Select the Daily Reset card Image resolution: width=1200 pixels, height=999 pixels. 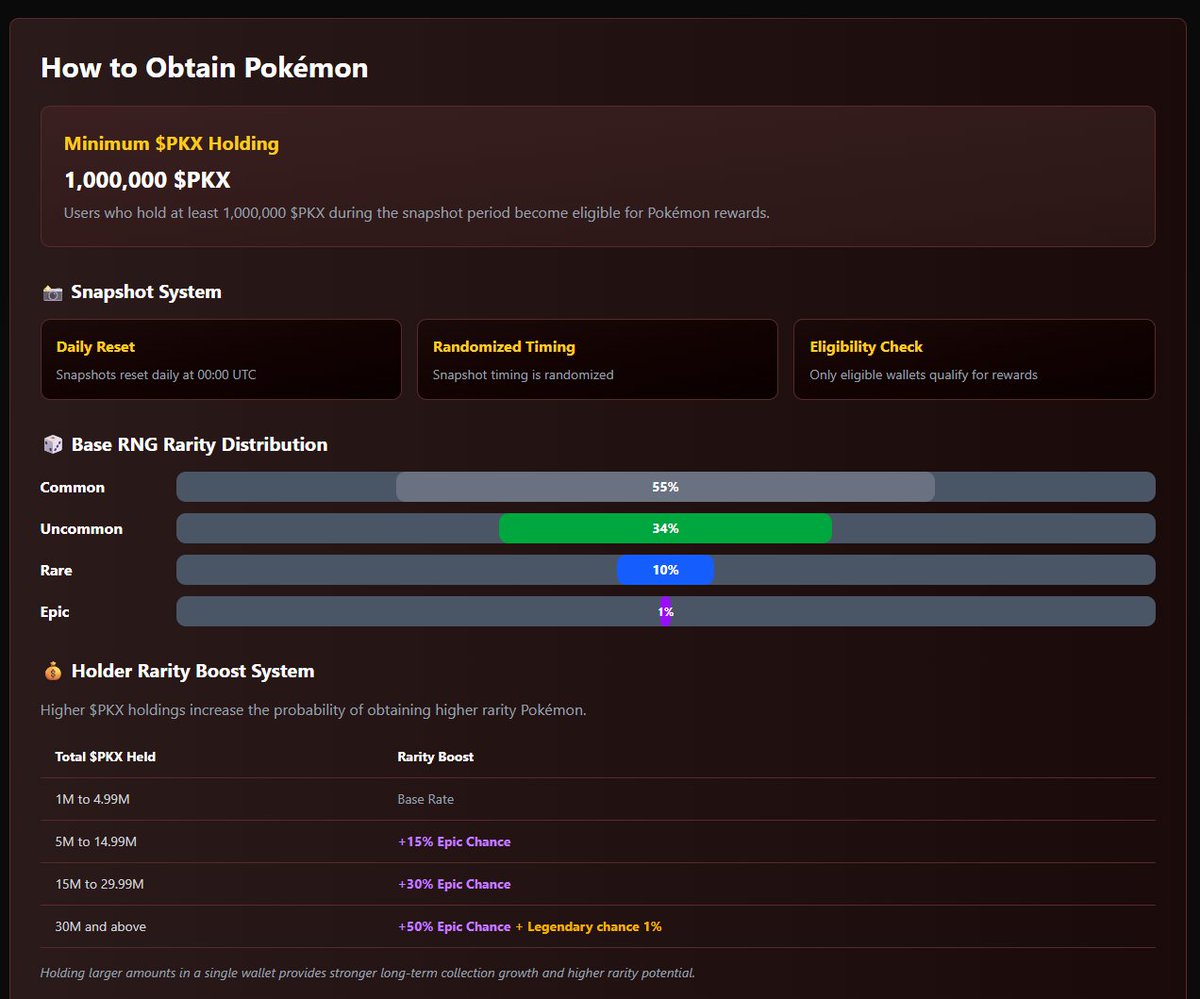point(221,359)
